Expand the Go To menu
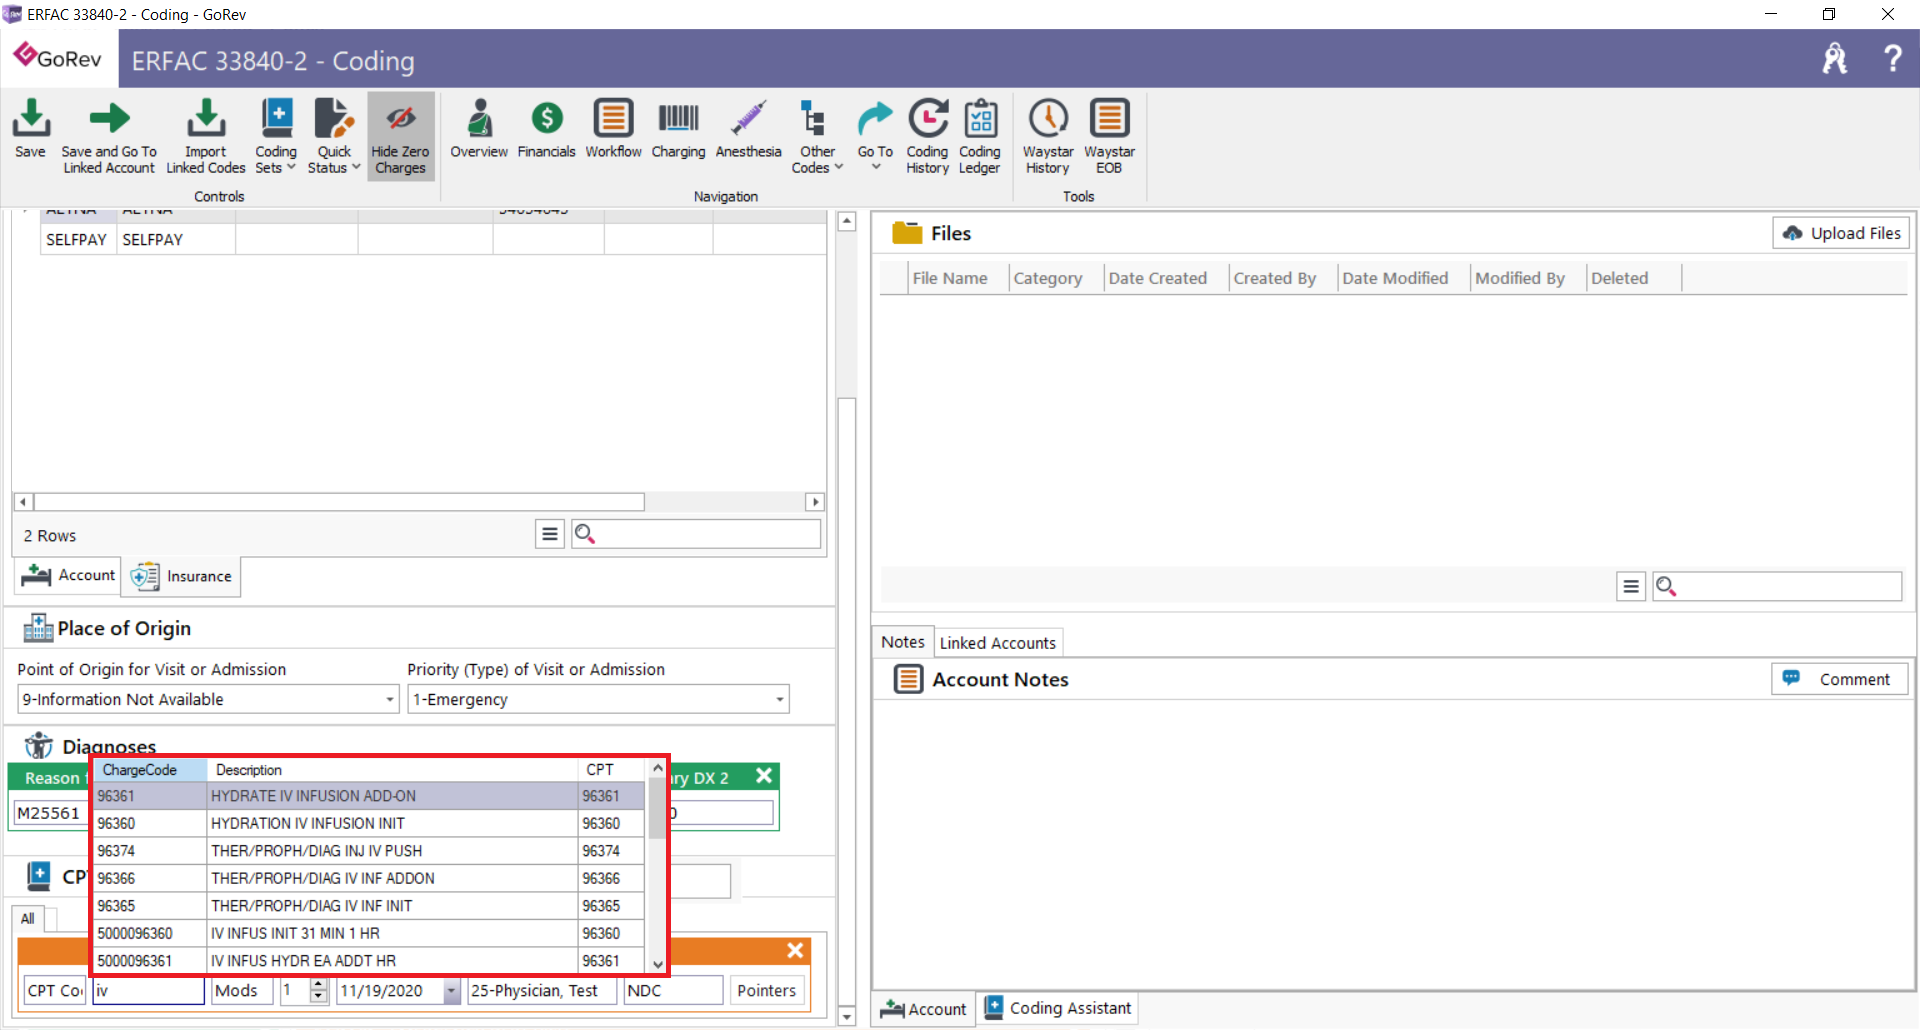This screenshot has height=1030, width=1920. 875,136
